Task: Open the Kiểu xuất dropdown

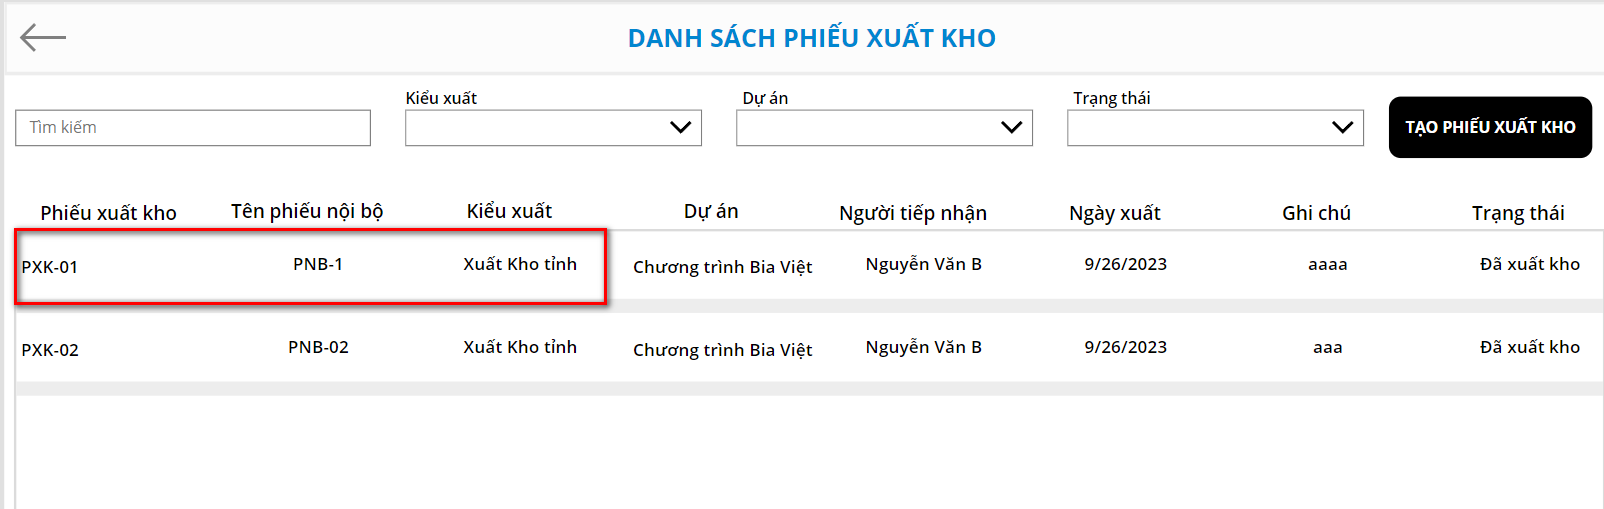Action: pyautogui.click(x=553, y=128)
